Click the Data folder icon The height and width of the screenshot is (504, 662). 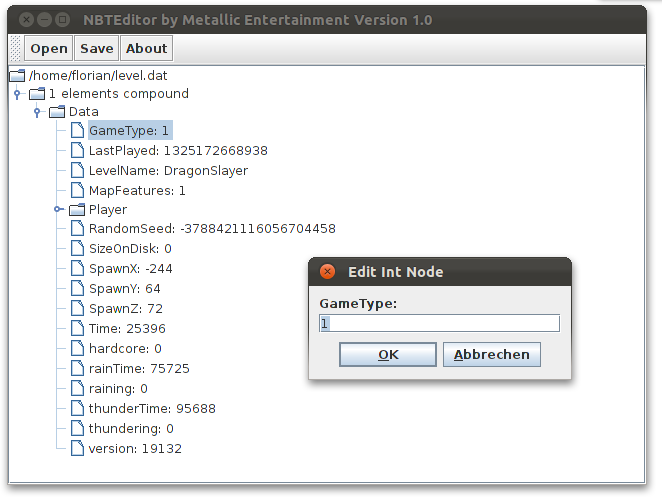[57, 112]
